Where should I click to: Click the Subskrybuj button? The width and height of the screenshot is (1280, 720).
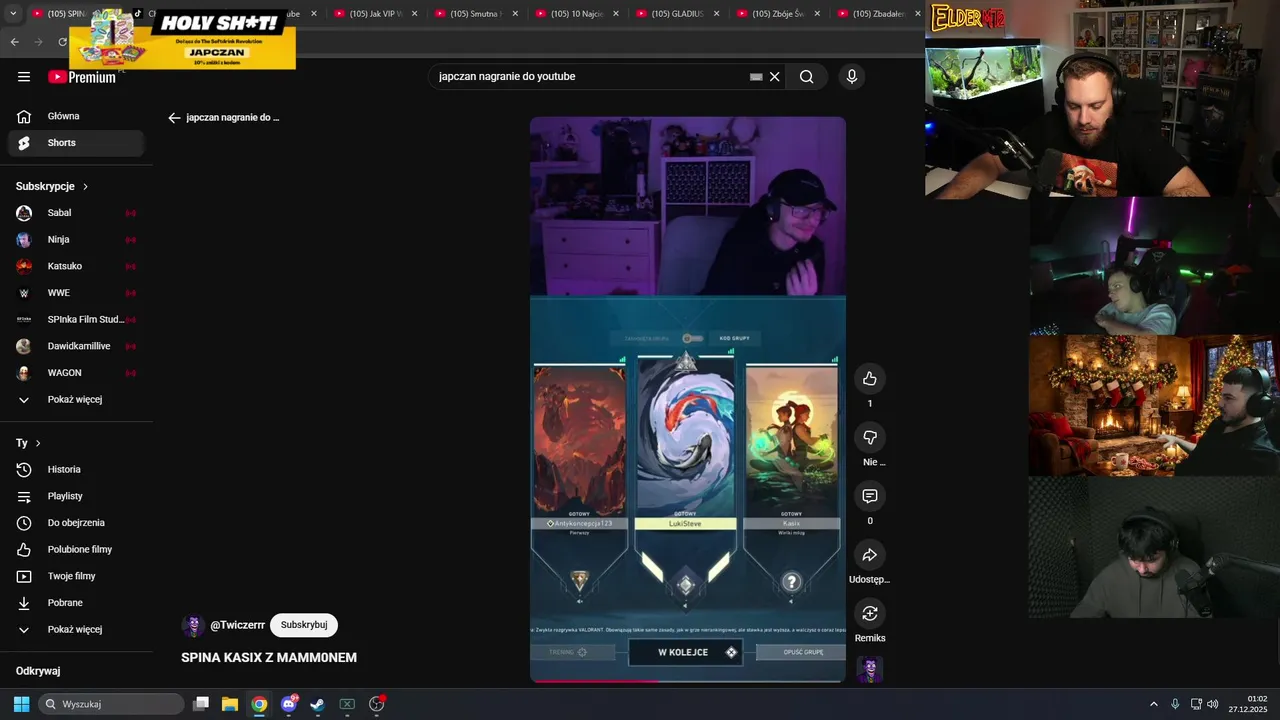(303, 625)
